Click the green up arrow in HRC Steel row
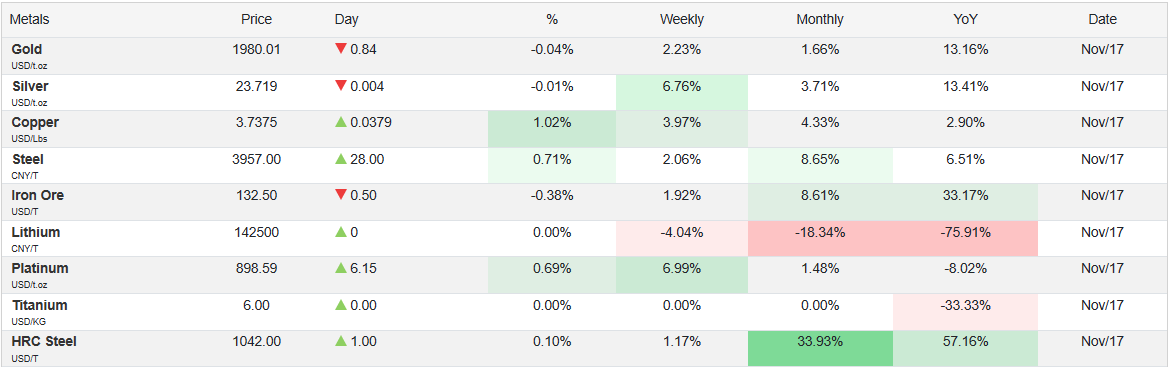 tap(340, 342)
